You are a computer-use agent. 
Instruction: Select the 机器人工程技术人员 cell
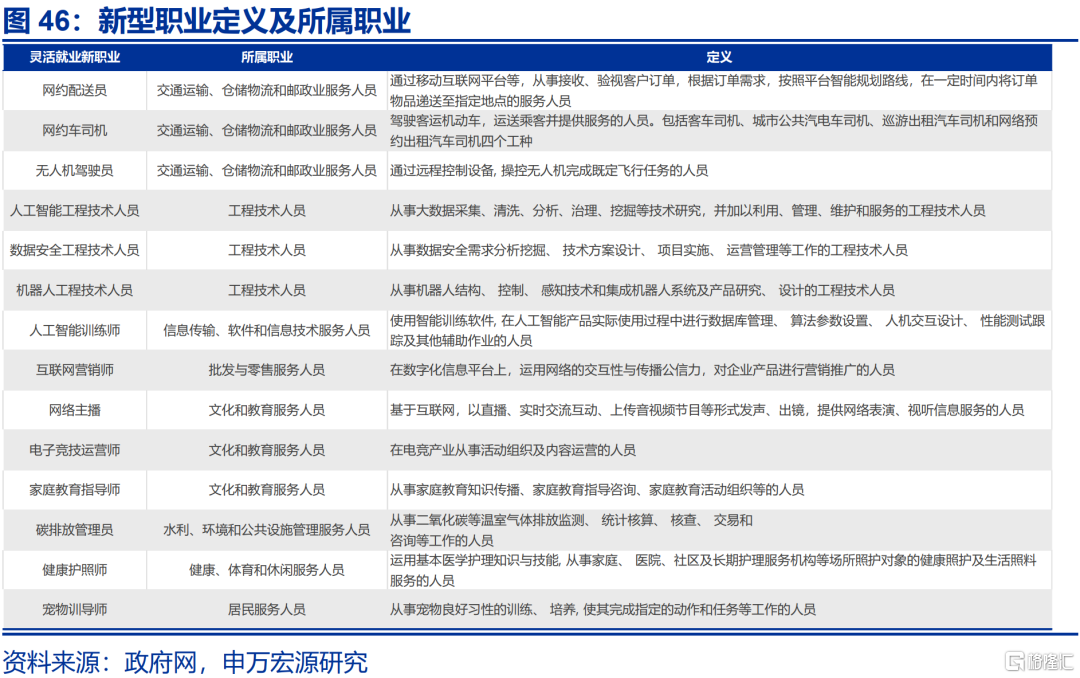click(74, 290)
